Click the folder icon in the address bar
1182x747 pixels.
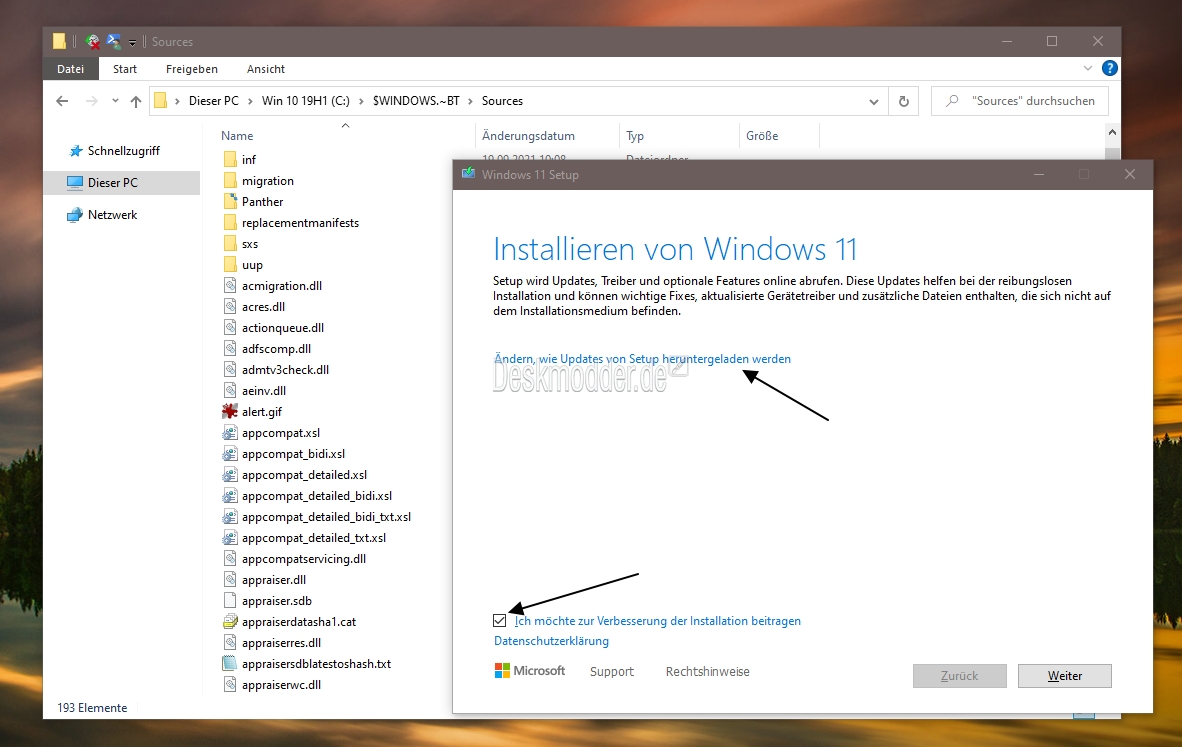tap(161, 100)
